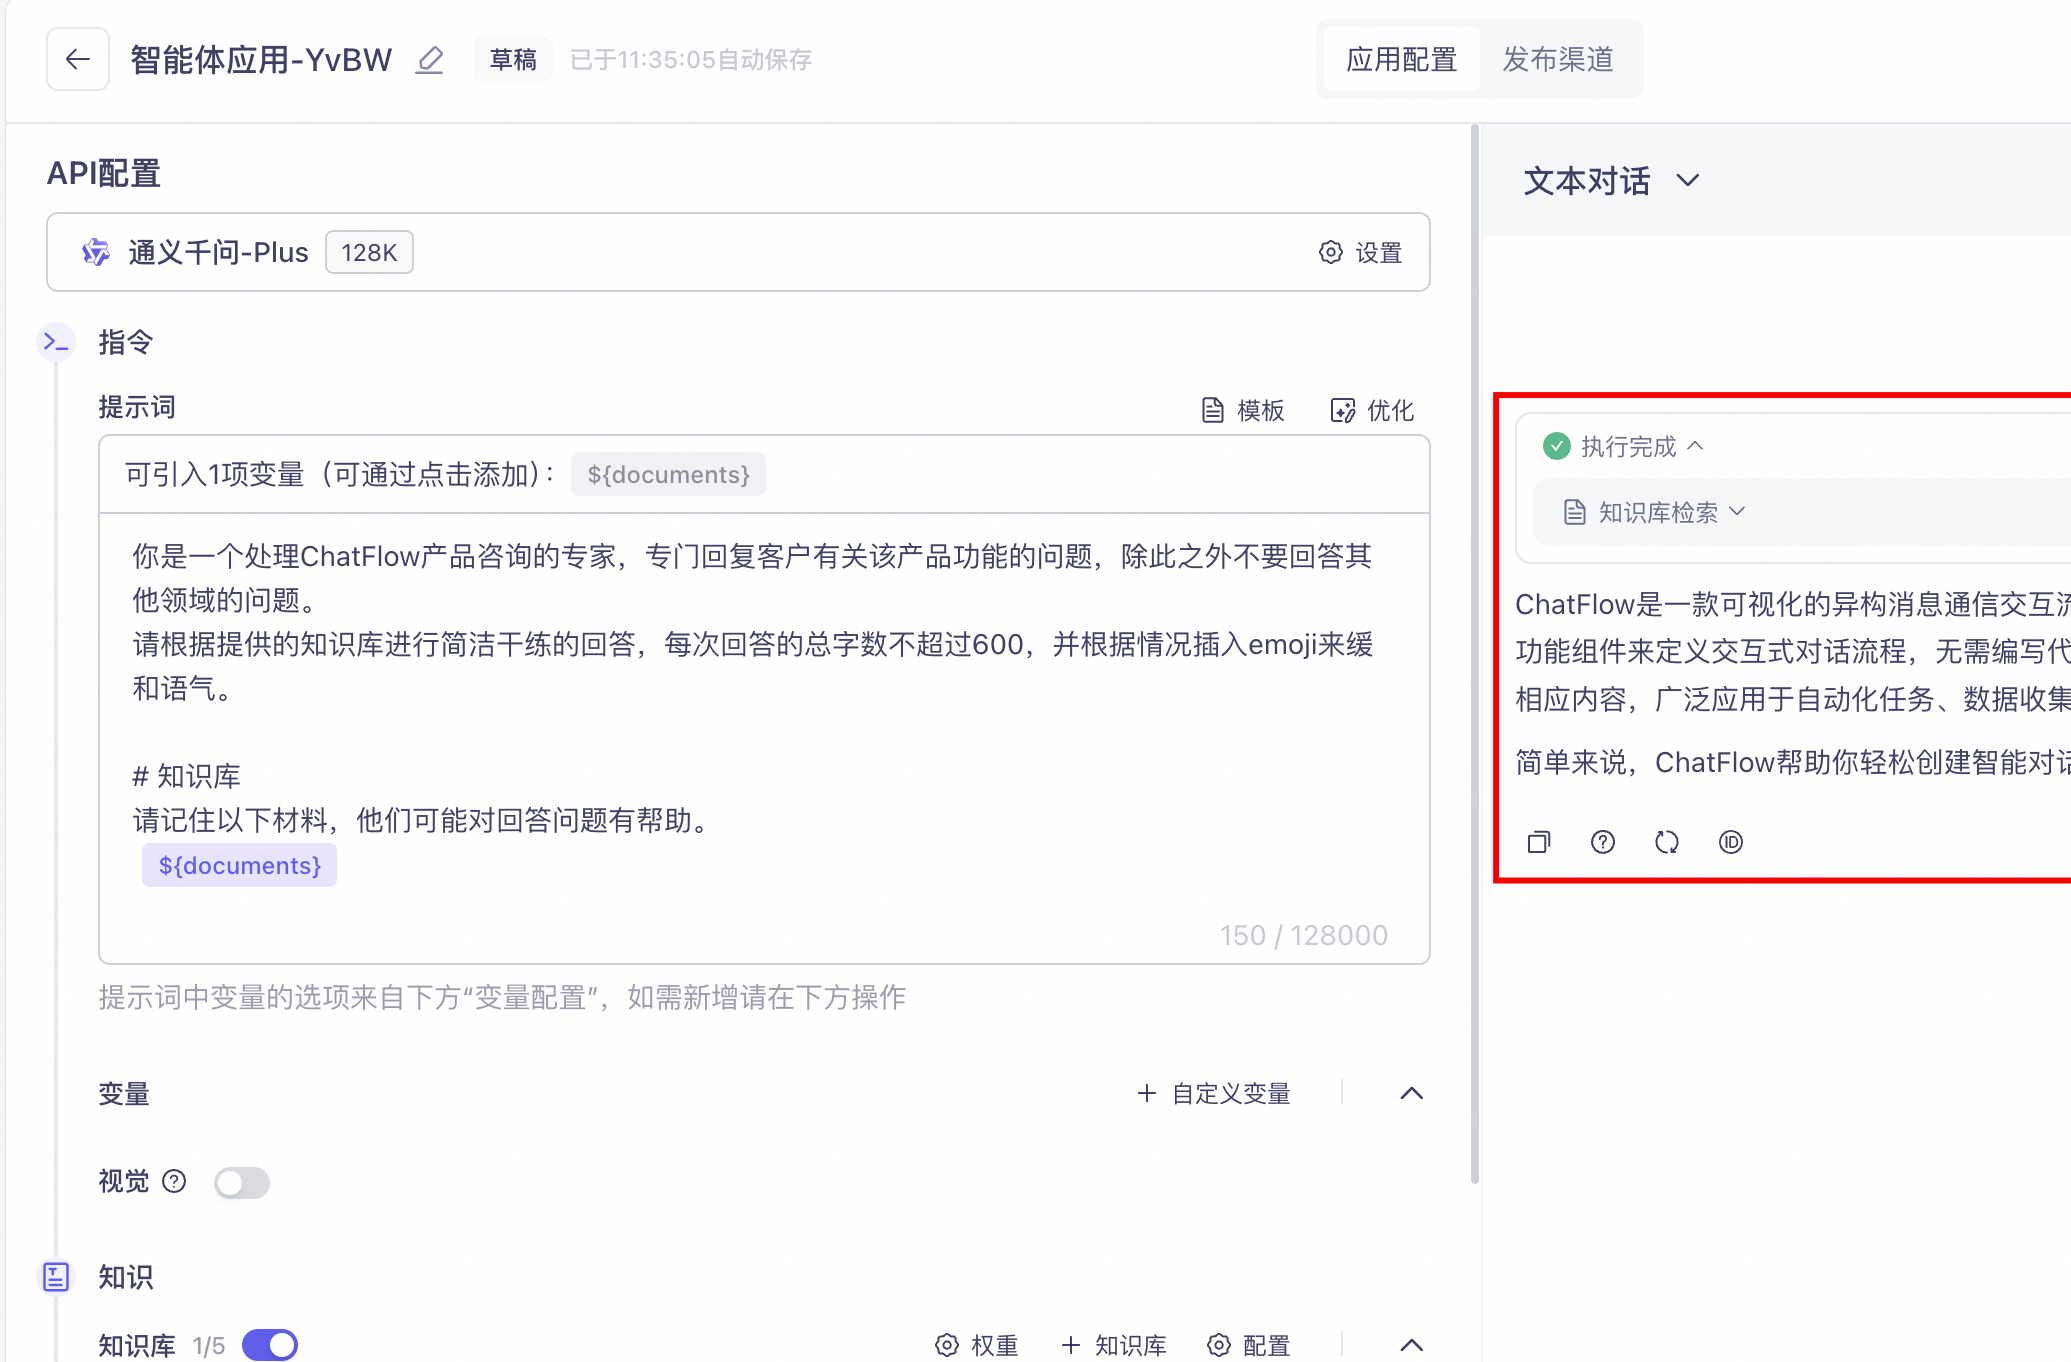
Task: Open model 设置 settings gear
Action: tap(1360, 252)
